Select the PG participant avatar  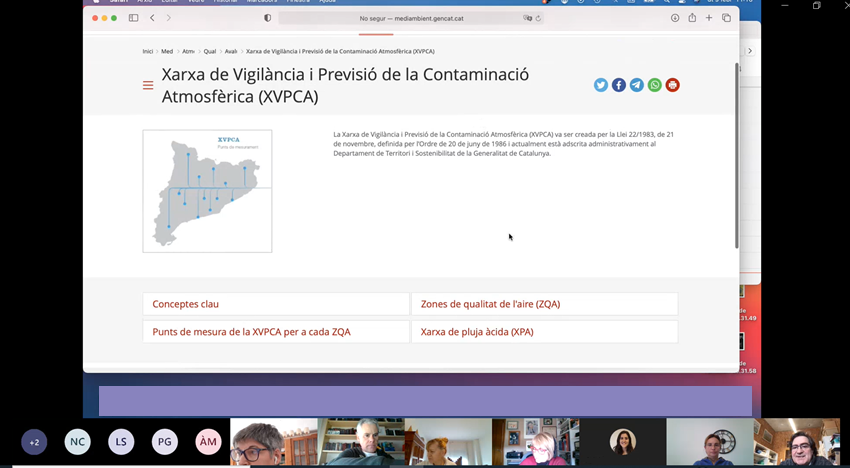[x=164, y=442]
